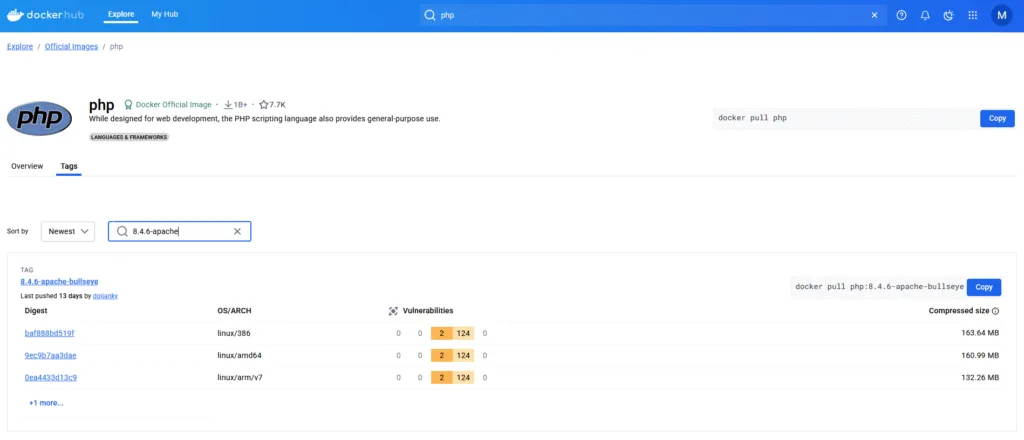Click the Docker Official Image badge icon

tap(128, 104)
